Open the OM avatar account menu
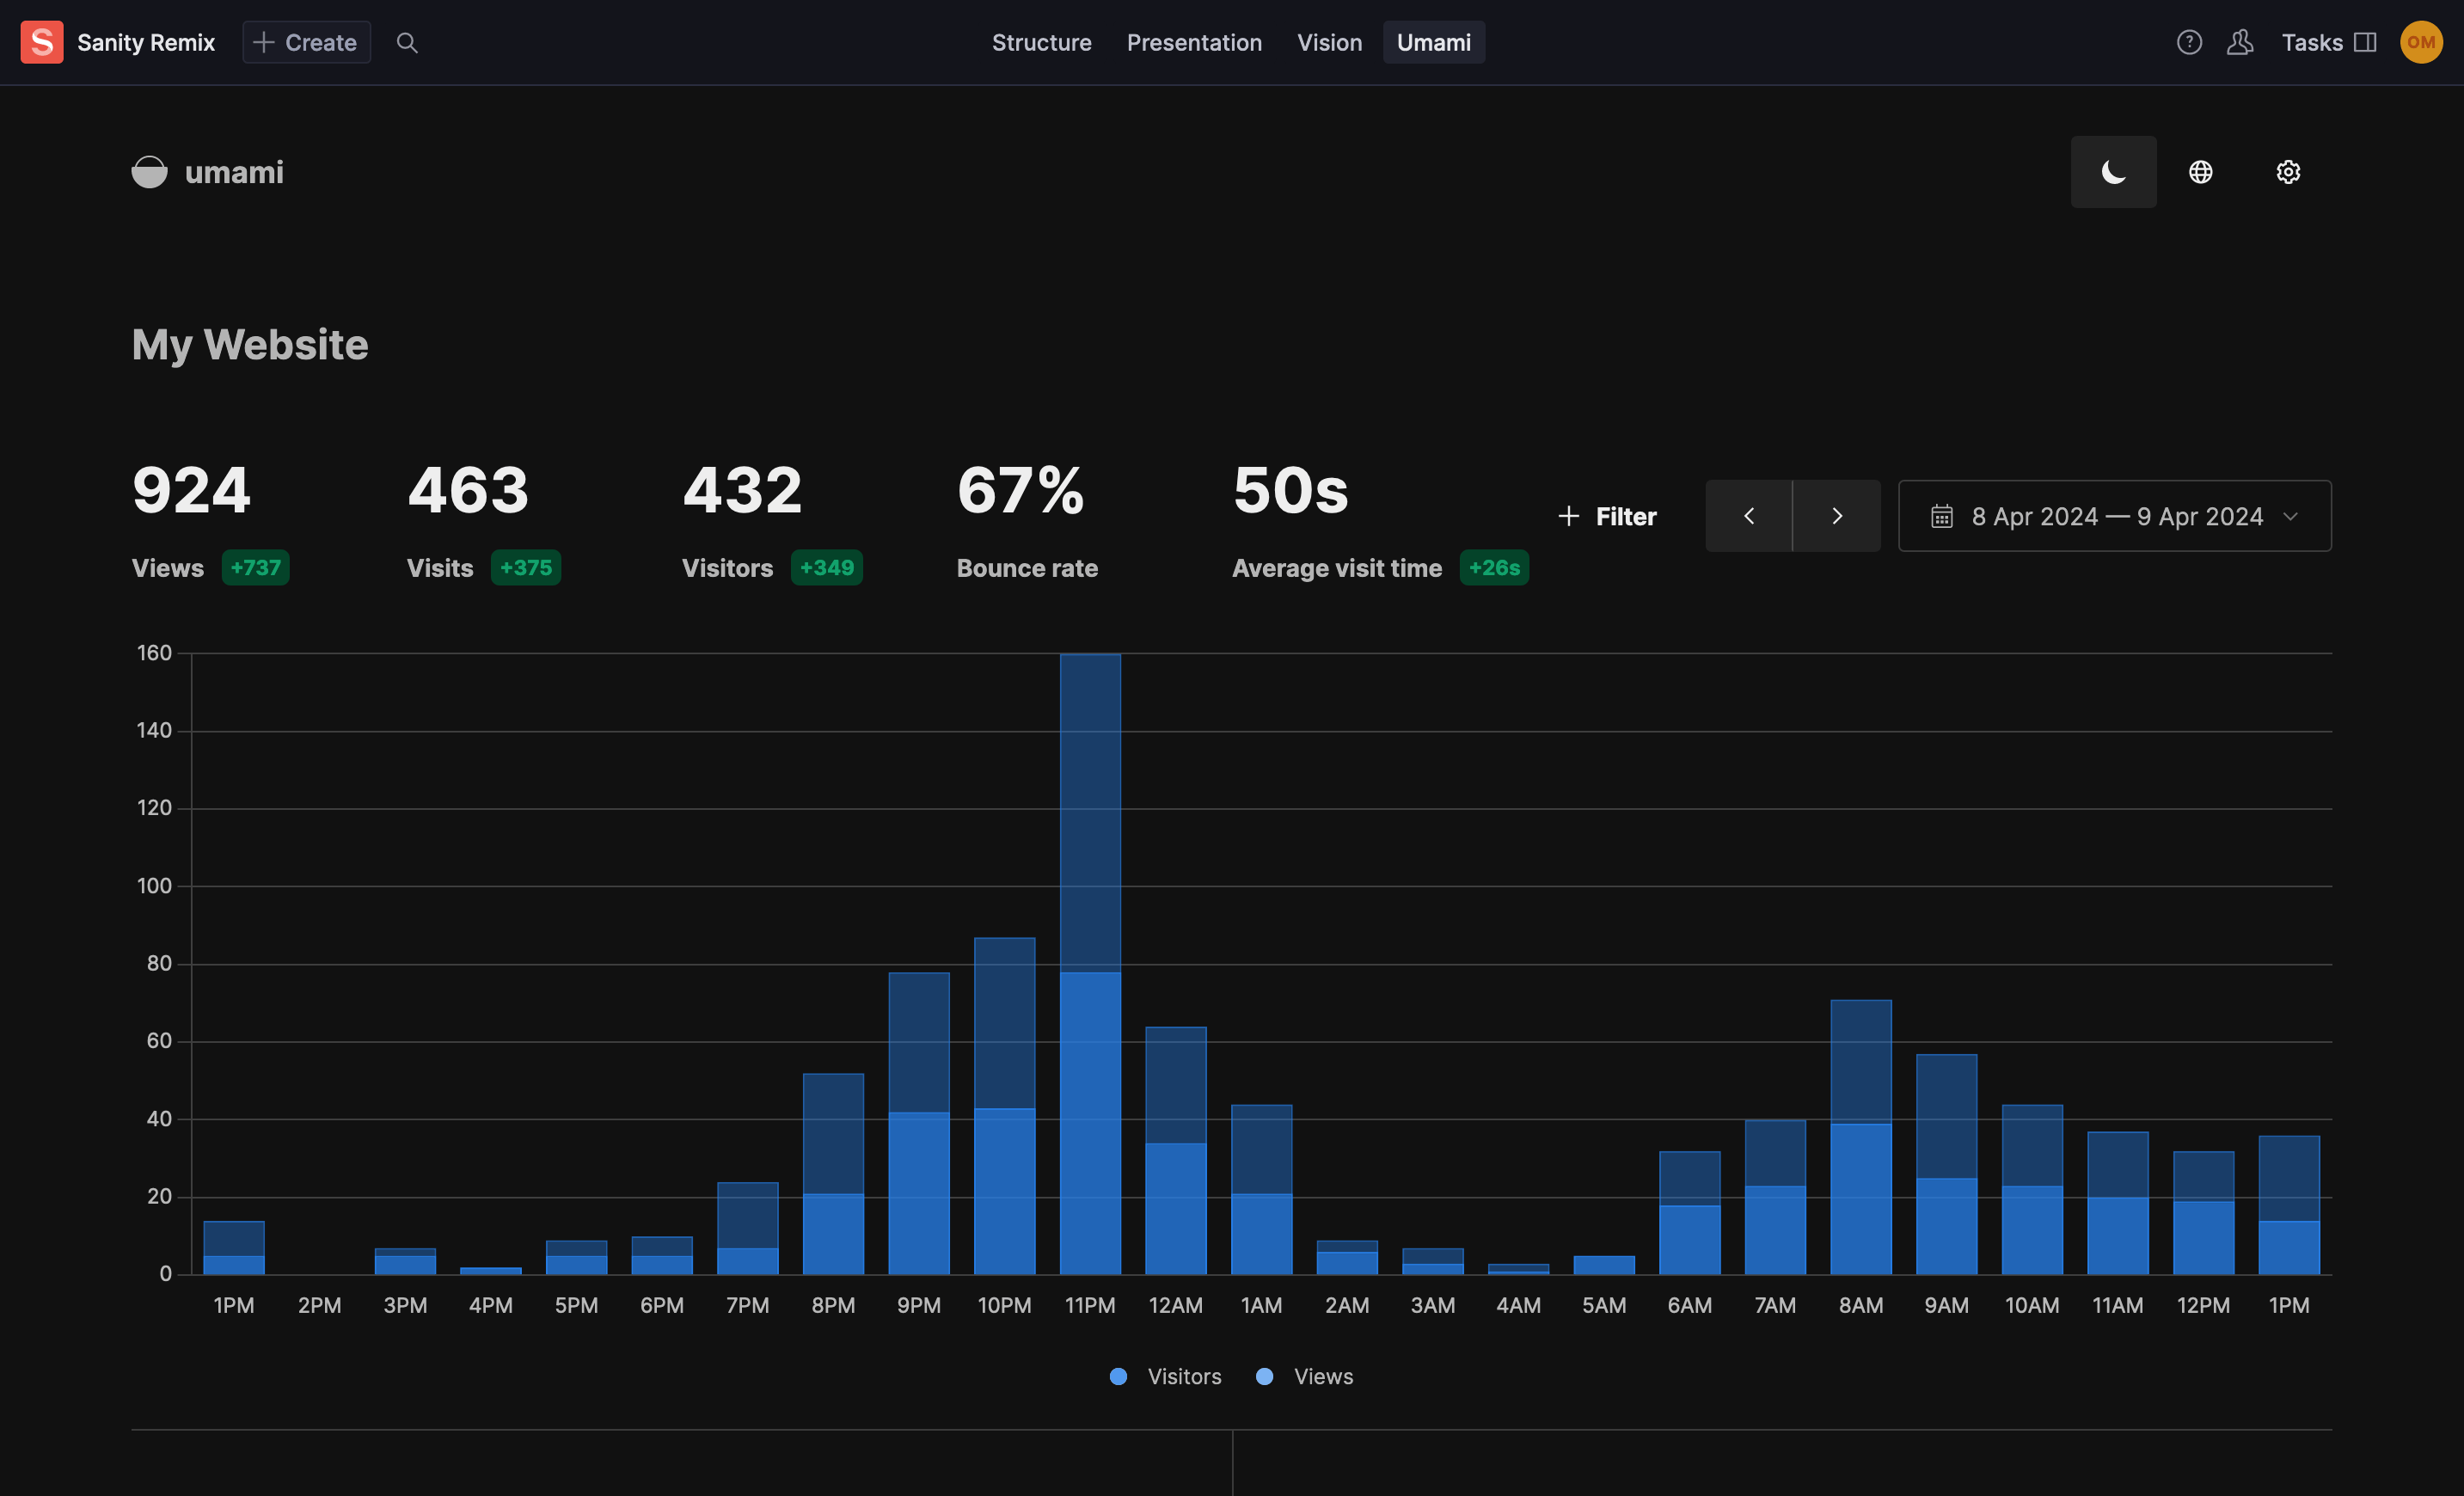The width and height of the screenshot is (2464, 1496). tap(2421, 42)
